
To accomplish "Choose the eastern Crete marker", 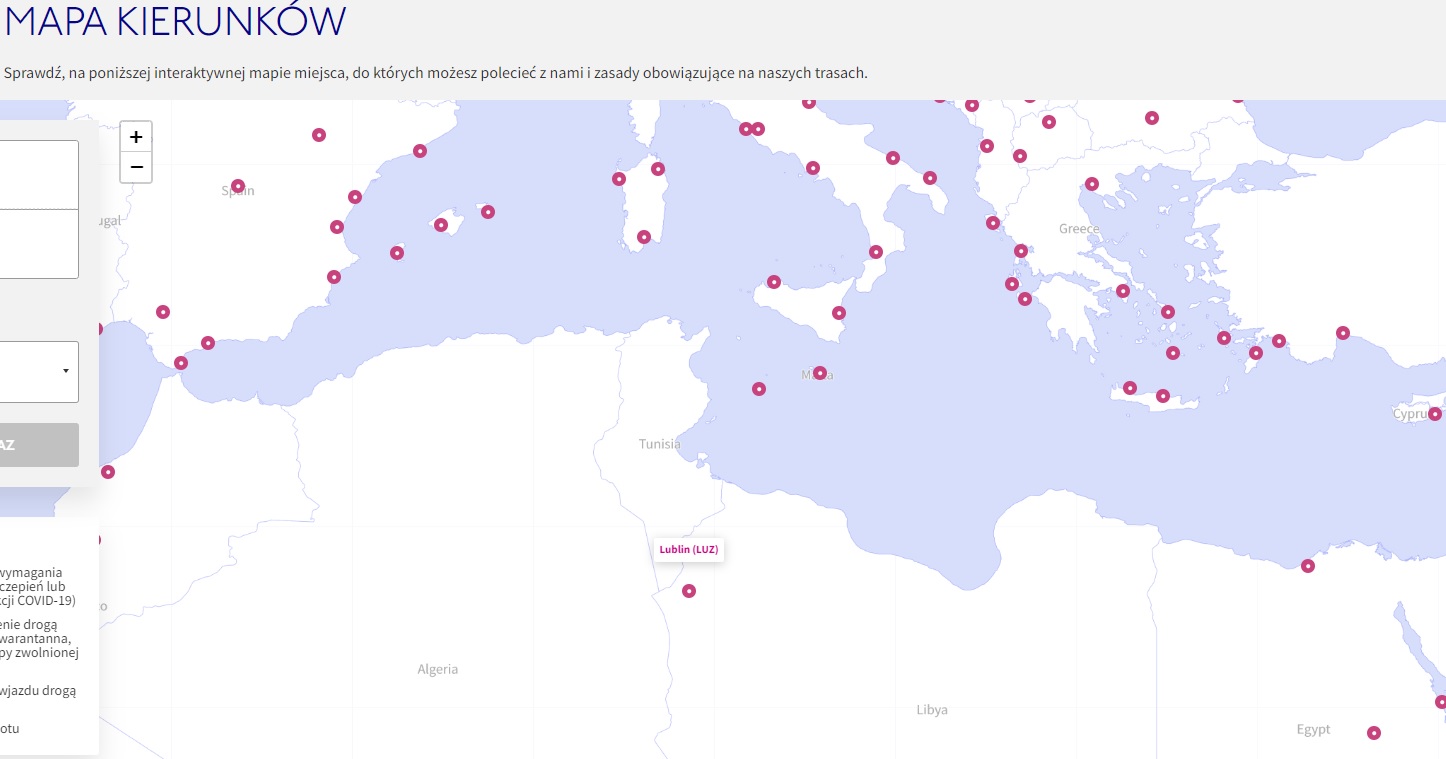I will pyautogui.click(x=1163, y=396).
